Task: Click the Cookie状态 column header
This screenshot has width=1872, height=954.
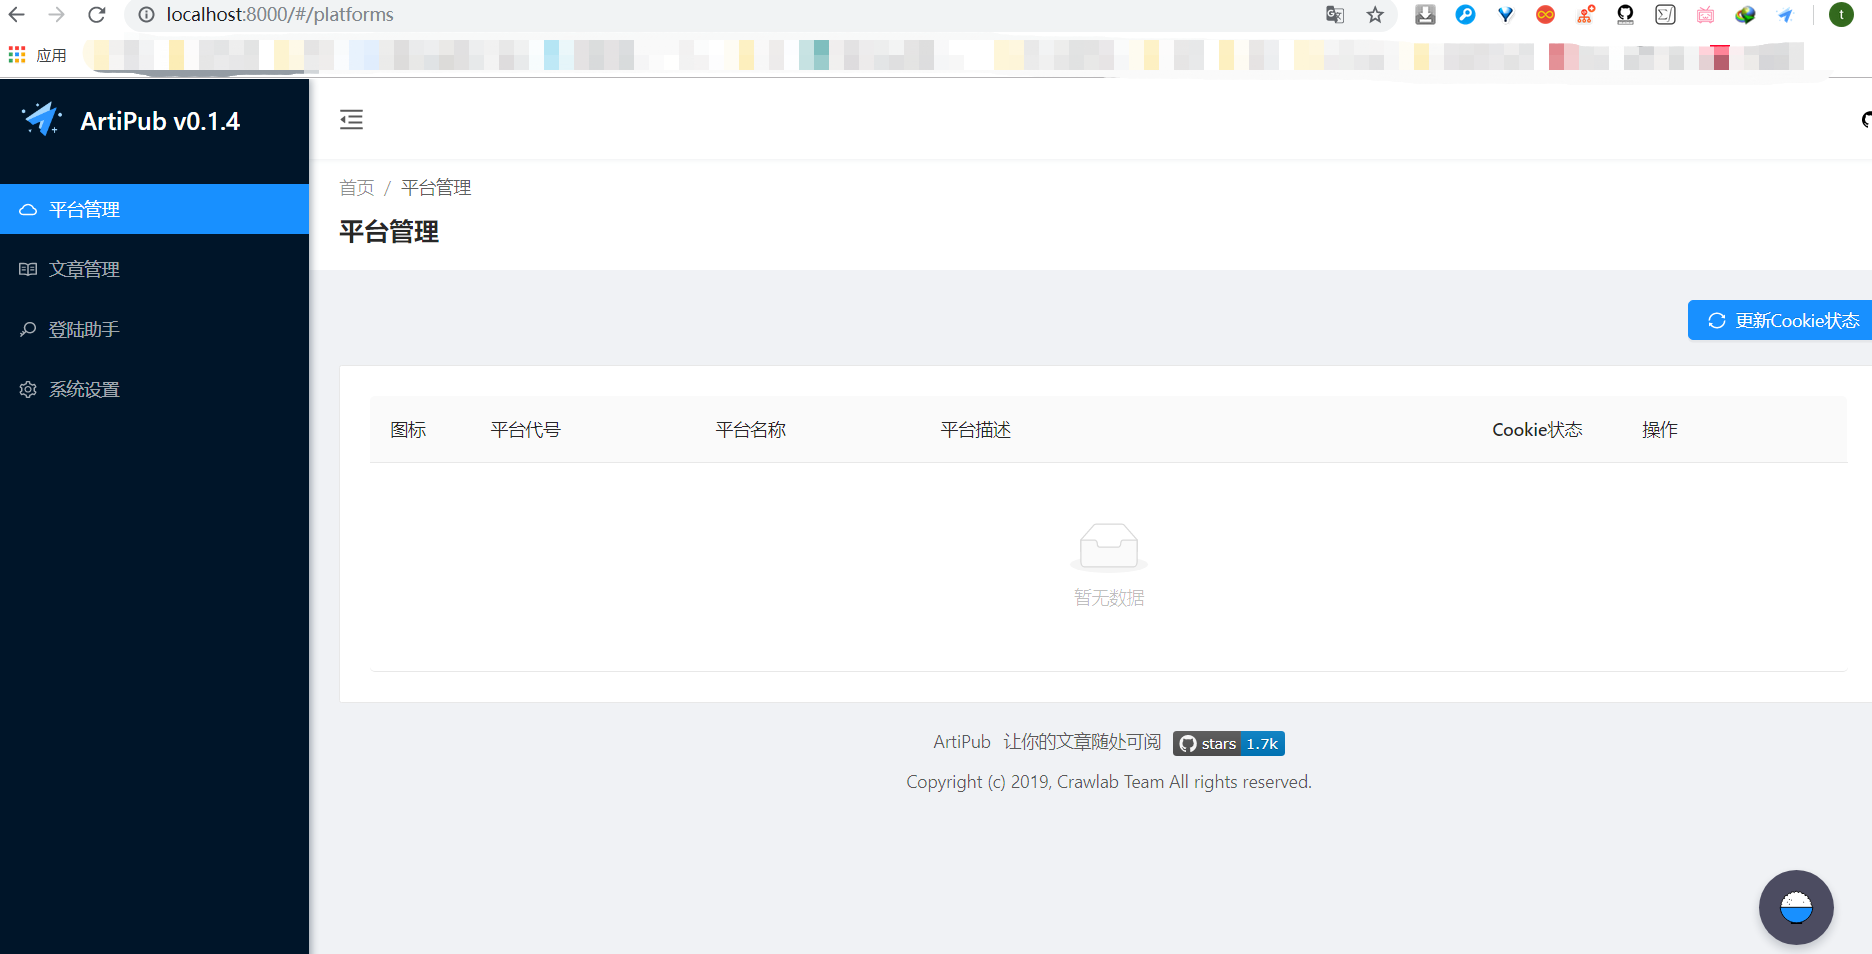Action: click(1537, 430)
